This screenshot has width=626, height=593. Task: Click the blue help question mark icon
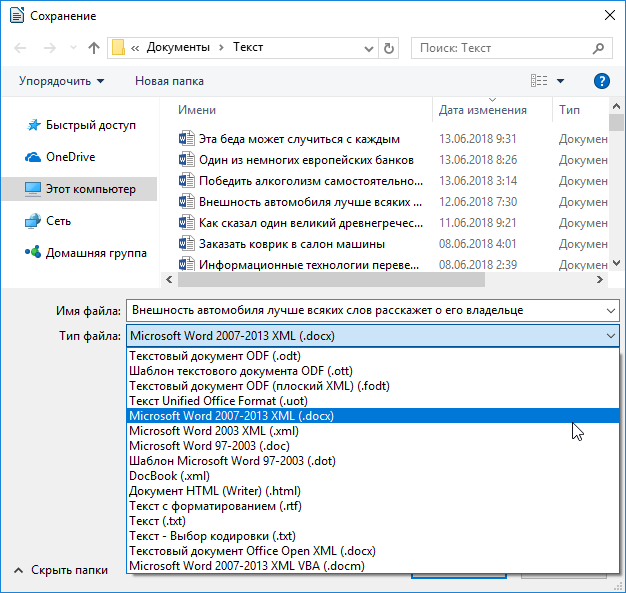[601, 81]
